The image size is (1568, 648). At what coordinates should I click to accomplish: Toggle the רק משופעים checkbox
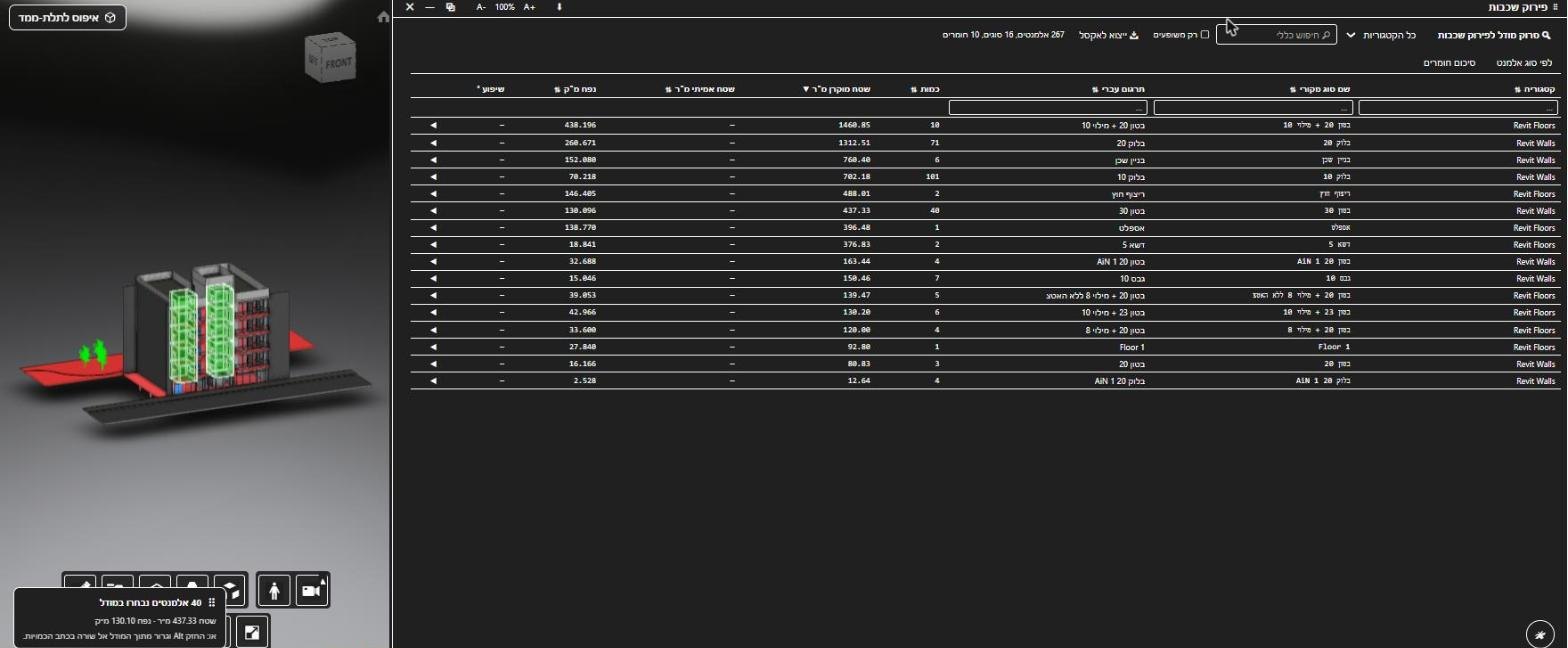point(1205,35)
